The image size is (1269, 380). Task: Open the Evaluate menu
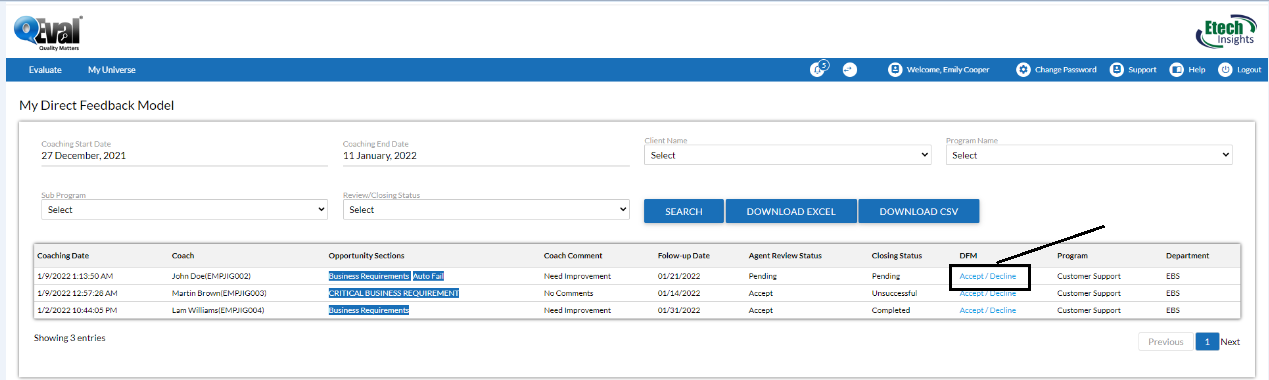tap(45, 70)
